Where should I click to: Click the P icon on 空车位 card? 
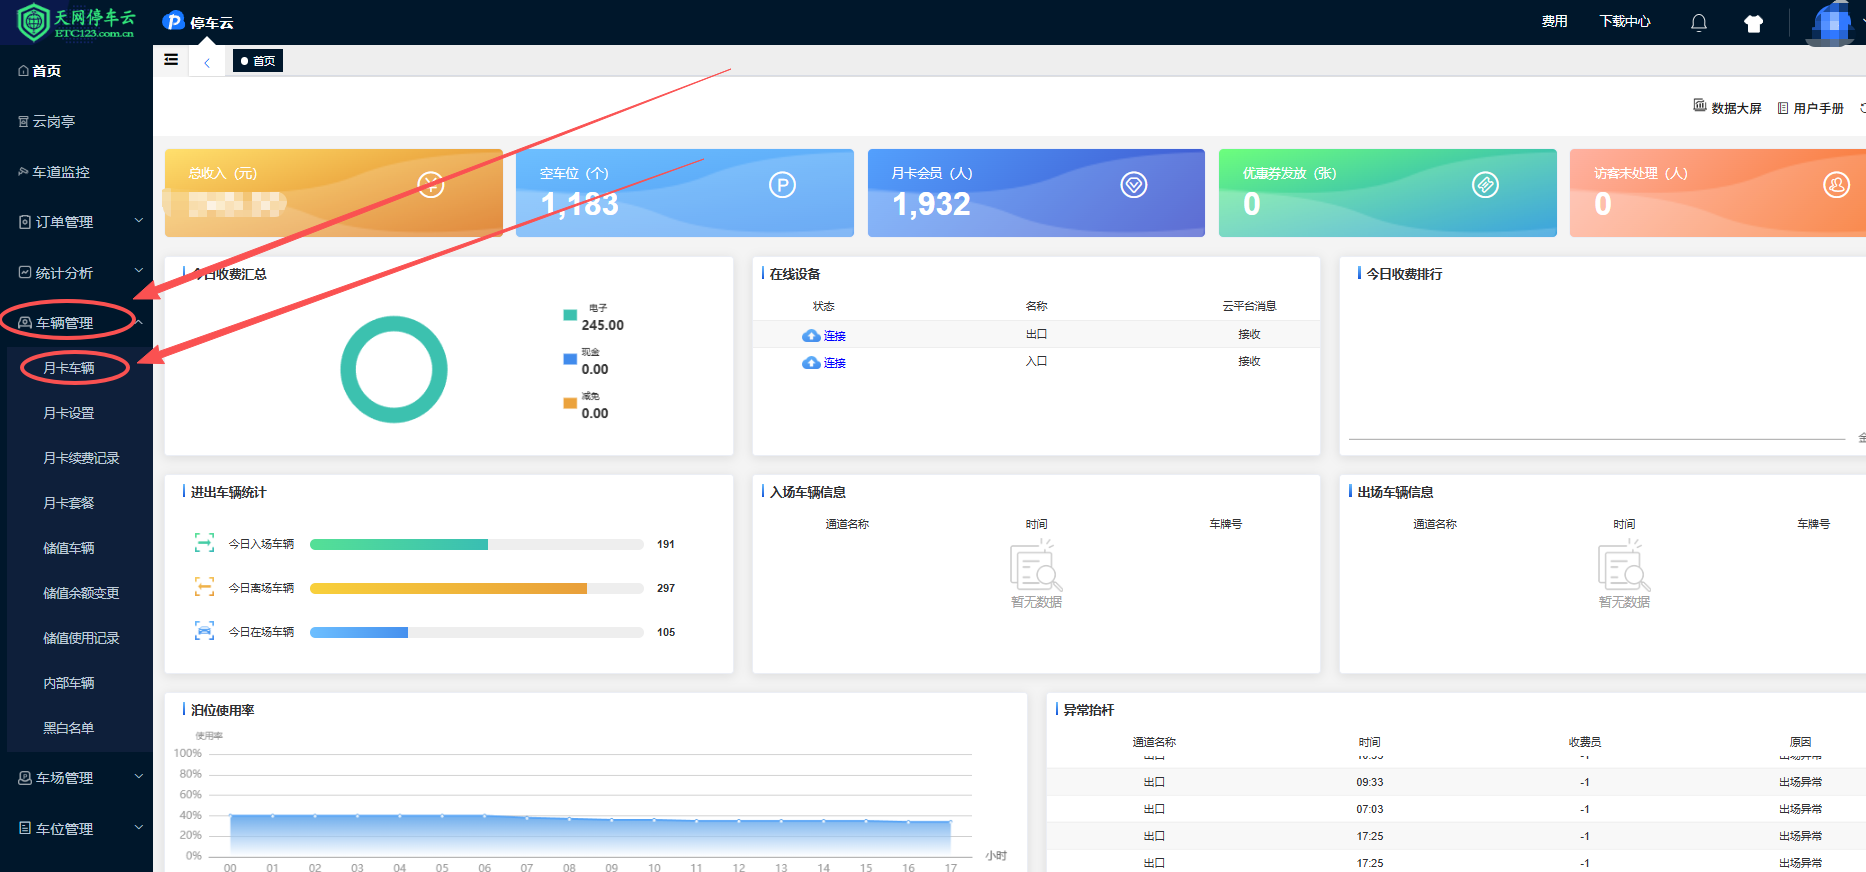782,184
